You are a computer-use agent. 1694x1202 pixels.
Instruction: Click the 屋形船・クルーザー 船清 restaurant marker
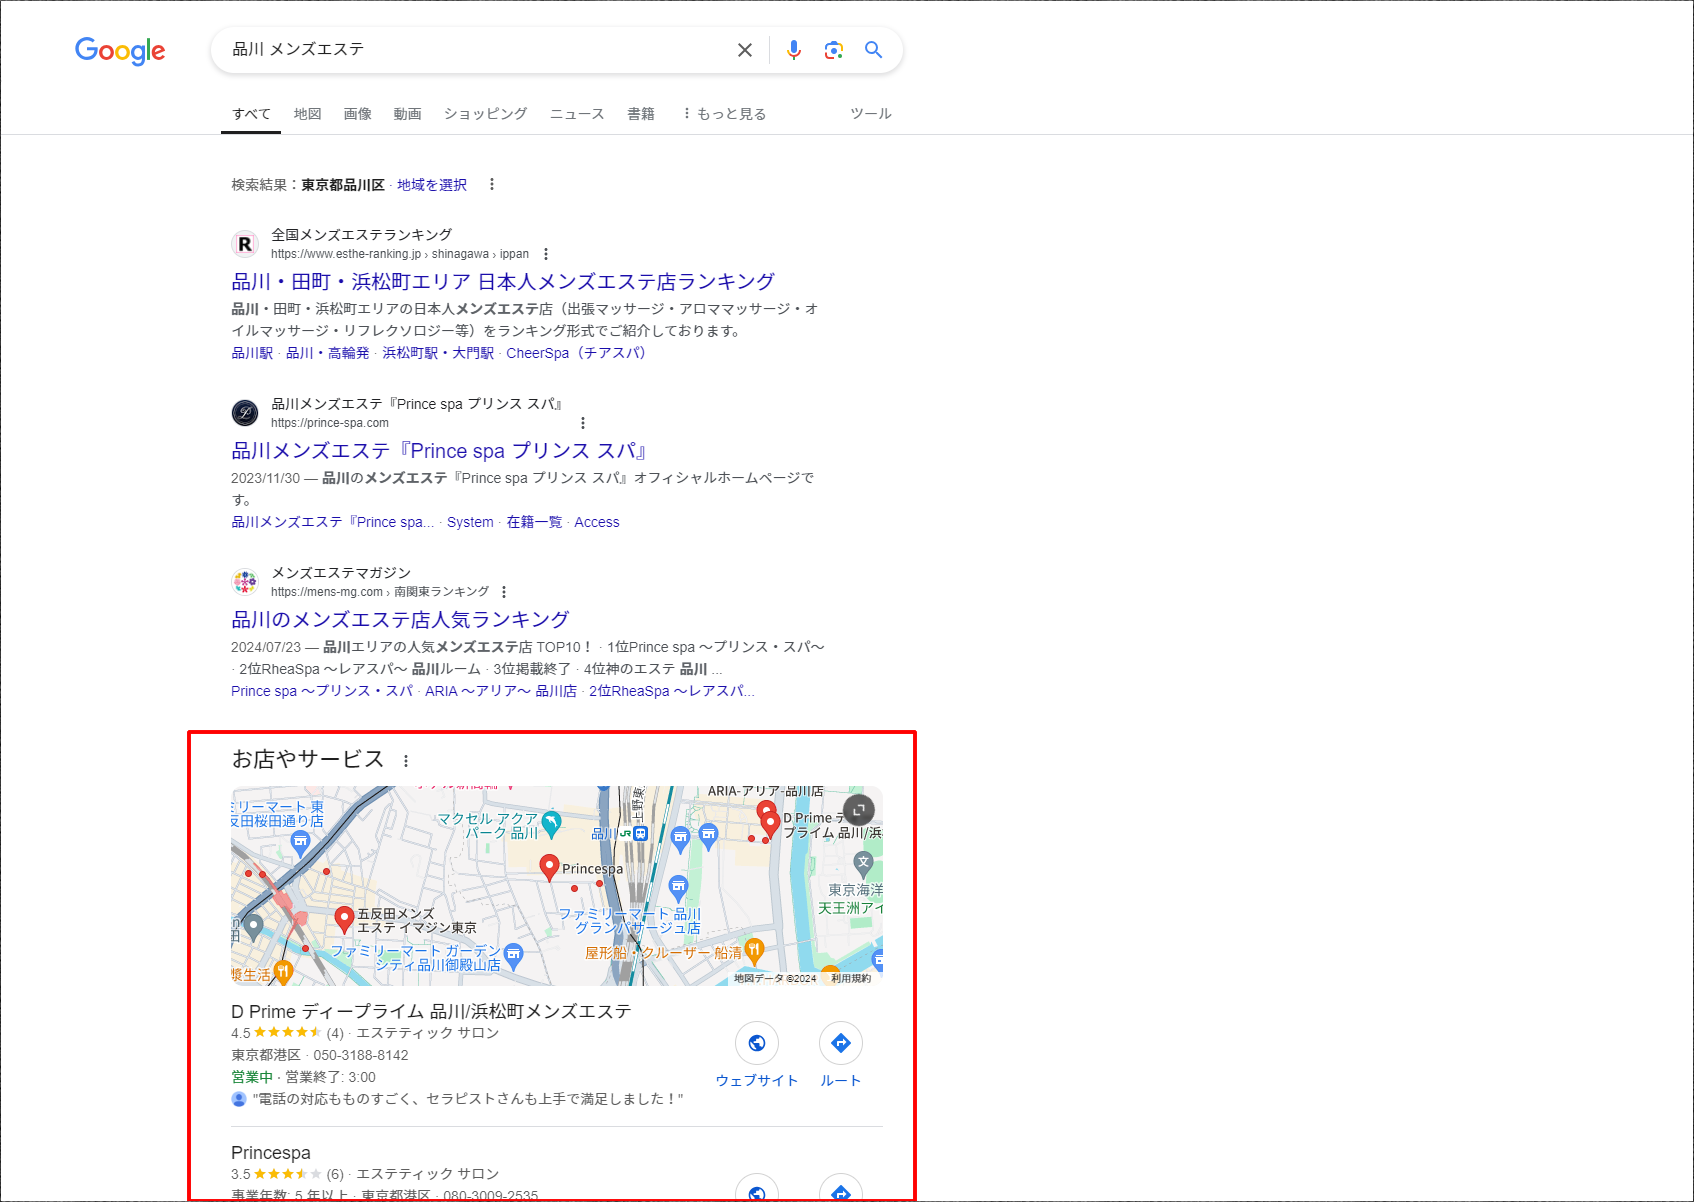(755, 950)
